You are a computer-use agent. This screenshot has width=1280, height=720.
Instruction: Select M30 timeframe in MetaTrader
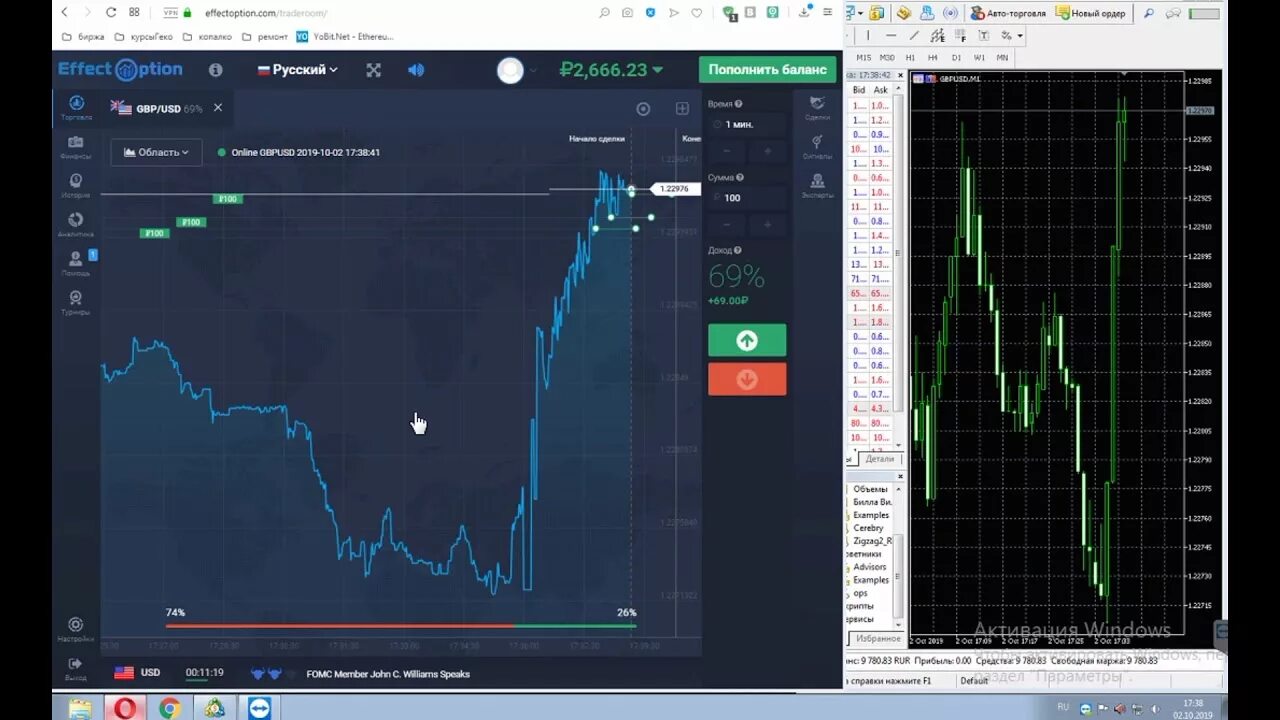point(887,58)
